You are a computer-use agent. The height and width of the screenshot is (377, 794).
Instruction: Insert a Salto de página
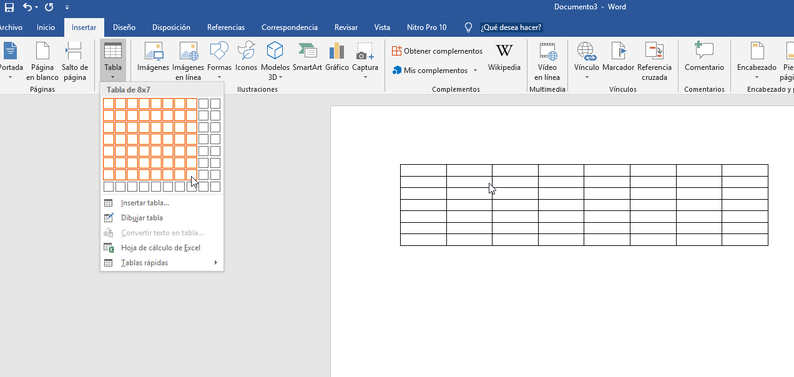[74, 62]
